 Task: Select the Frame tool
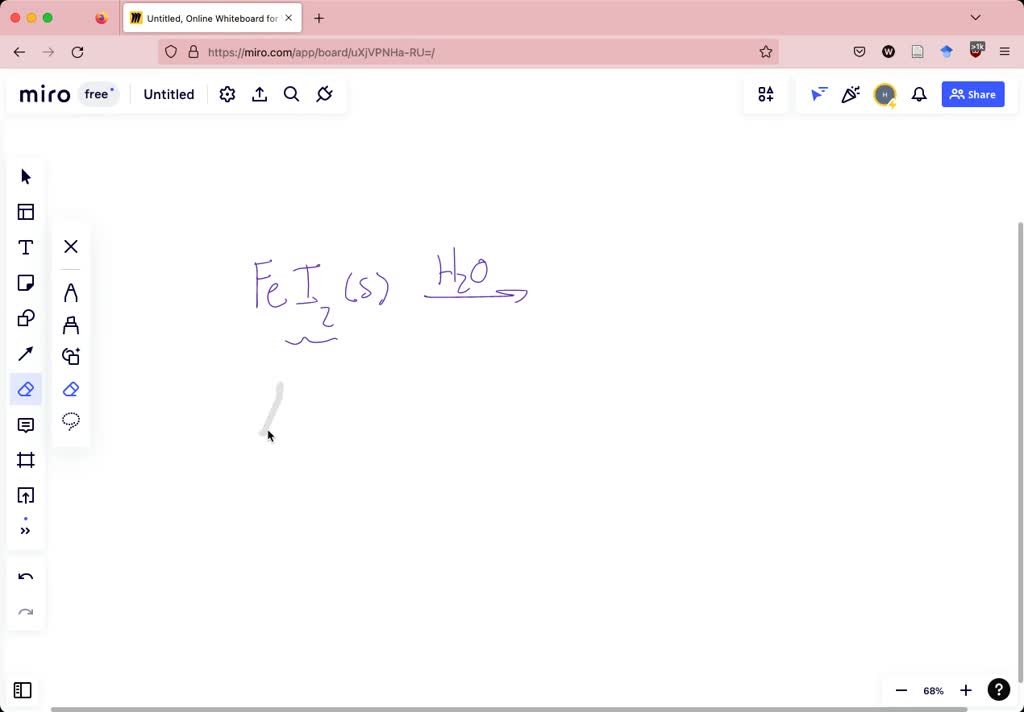click(x=25, y=460)
